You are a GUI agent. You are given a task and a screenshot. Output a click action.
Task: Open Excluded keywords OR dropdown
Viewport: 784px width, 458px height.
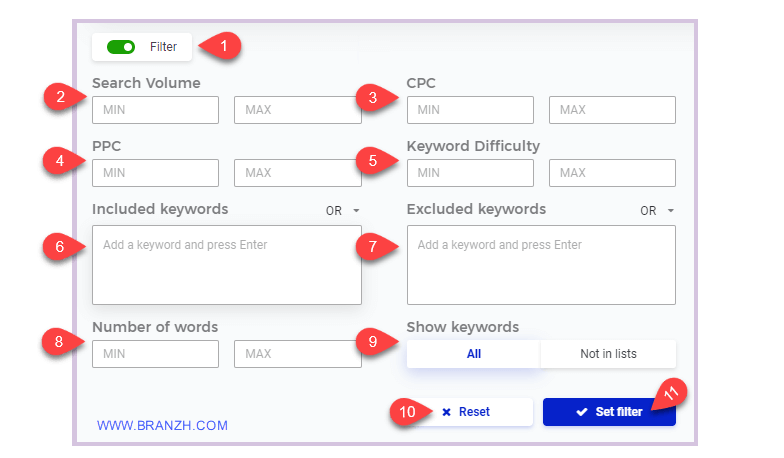tap(658, 210)
